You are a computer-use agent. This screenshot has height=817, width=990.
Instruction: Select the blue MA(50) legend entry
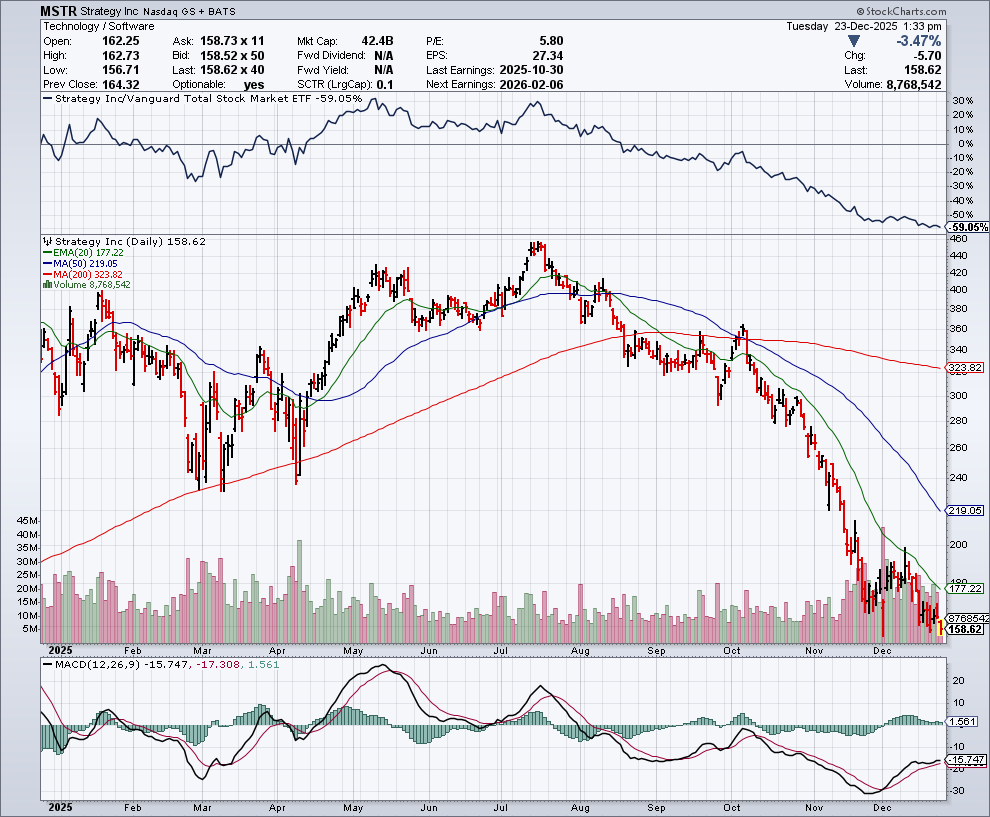[x=80, y=264]
